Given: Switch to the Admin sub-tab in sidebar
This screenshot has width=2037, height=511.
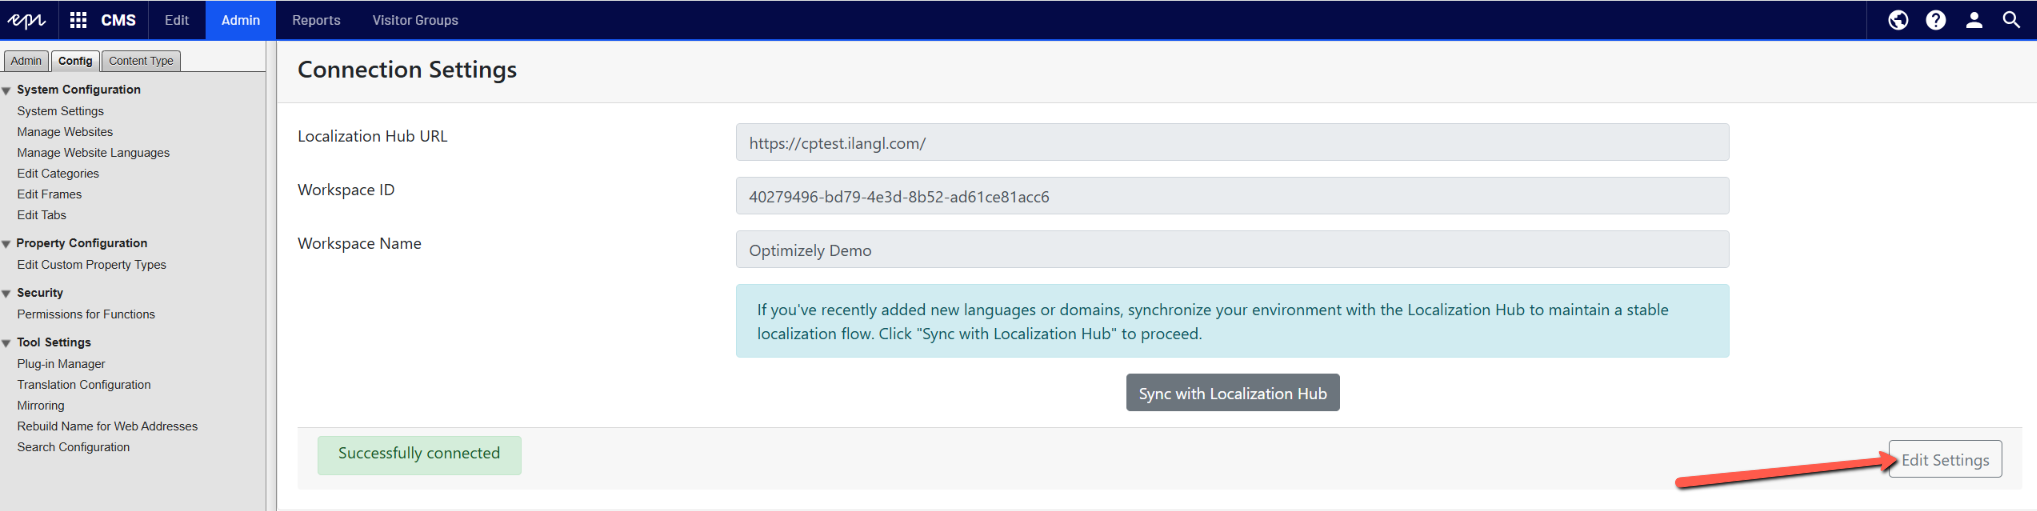Looking at the screenshot, I should point(26,61).
